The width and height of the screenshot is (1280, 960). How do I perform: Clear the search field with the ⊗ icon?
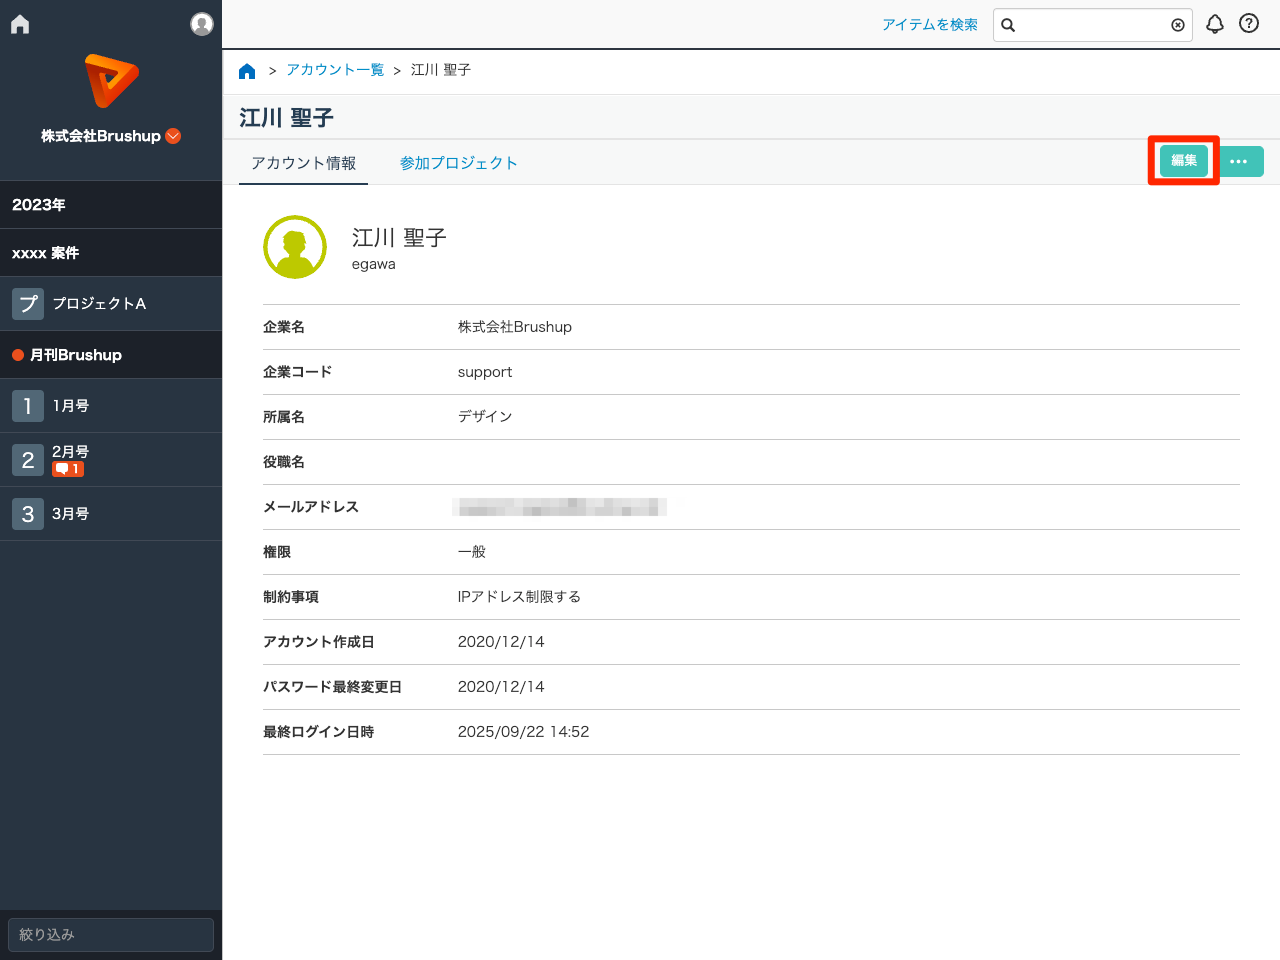(x=1178, y=25)
